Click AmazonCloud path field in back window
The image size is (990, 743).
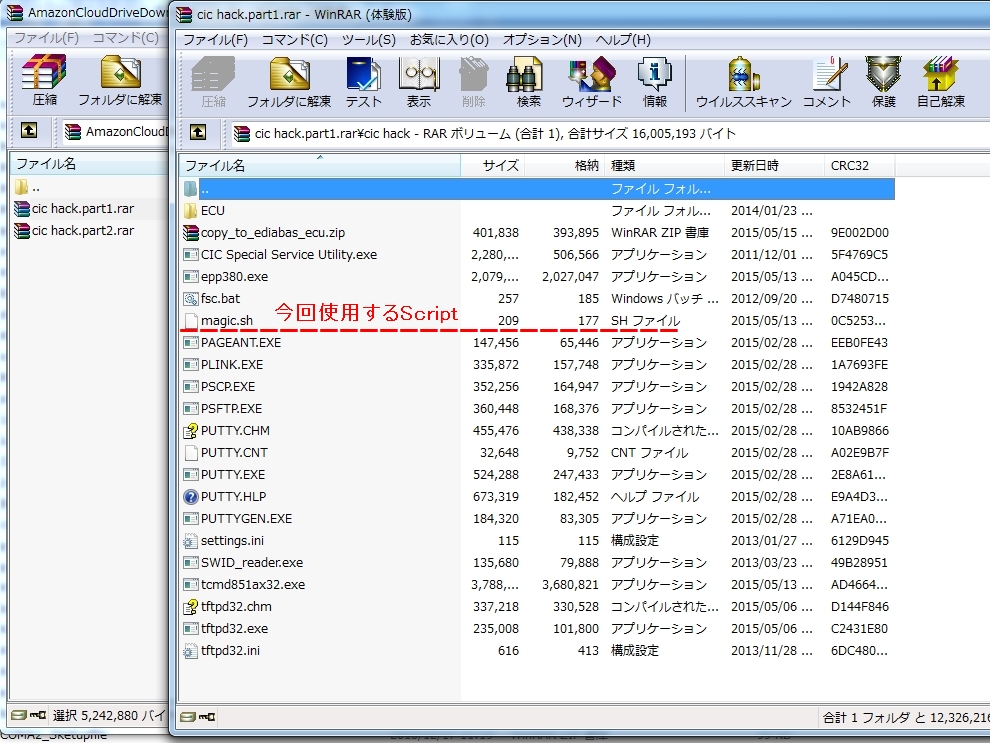pos(115,132)
